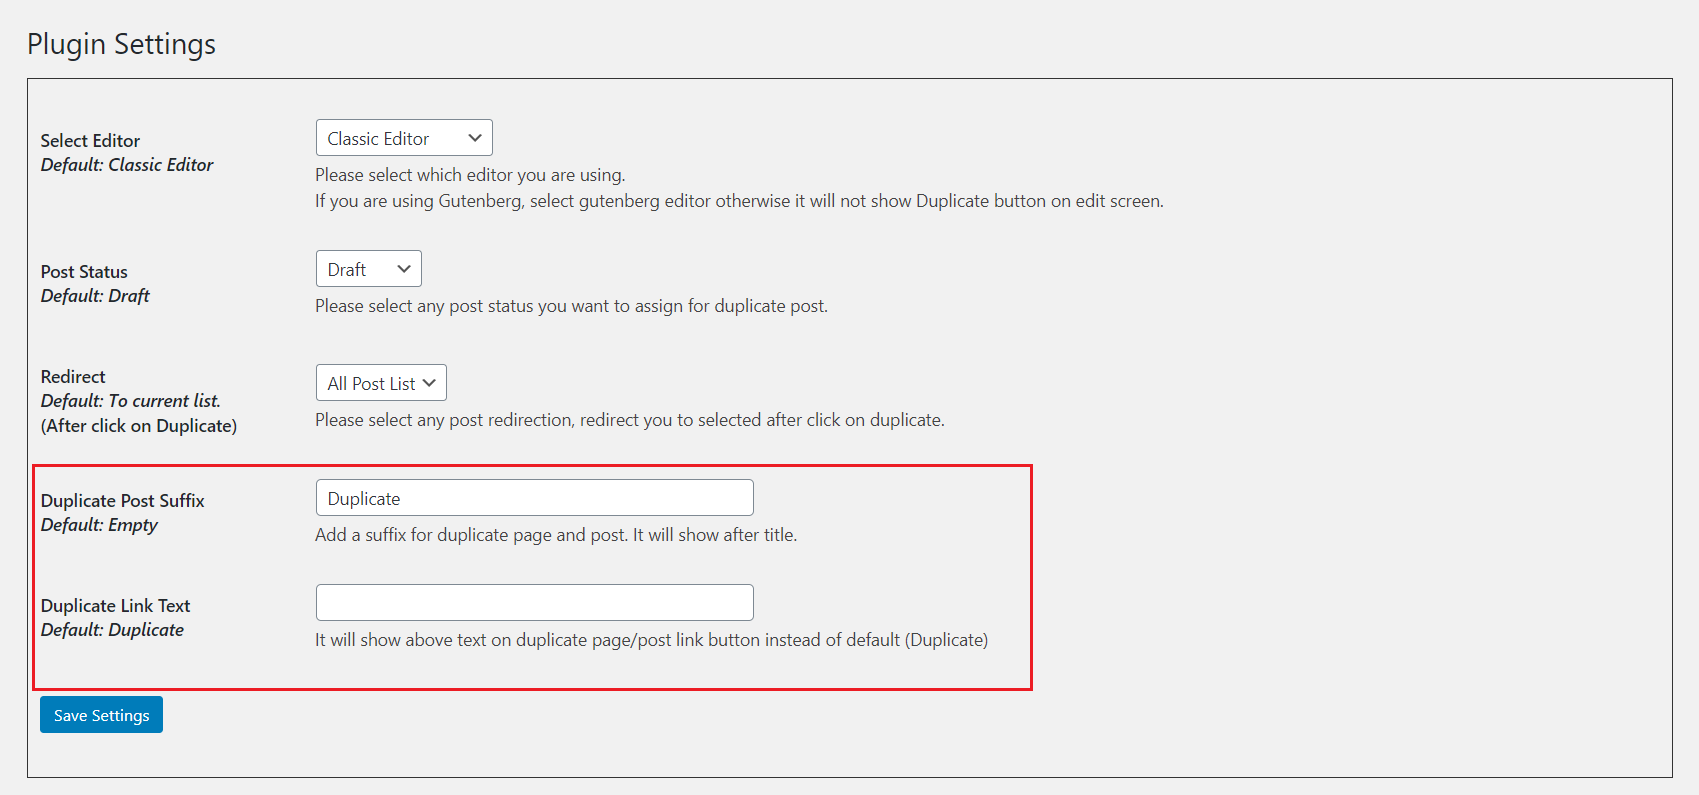Image resolution: width=1699 pixels, height=795 pixels.
Task: Click the 'Please select any post status' help text
Action: [571, 306]
